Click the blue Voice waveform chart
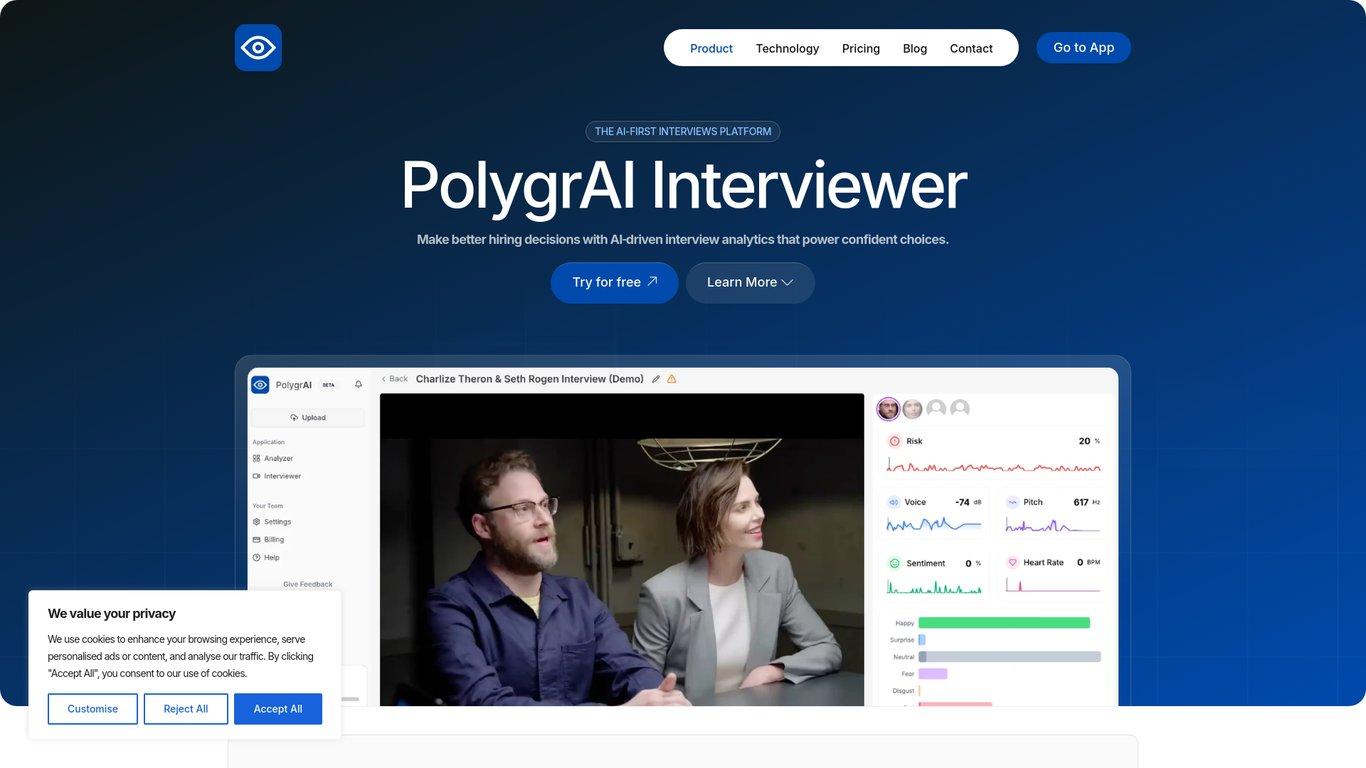Image resolution: width=1366 pixels, height=768 pixels. 934,524
